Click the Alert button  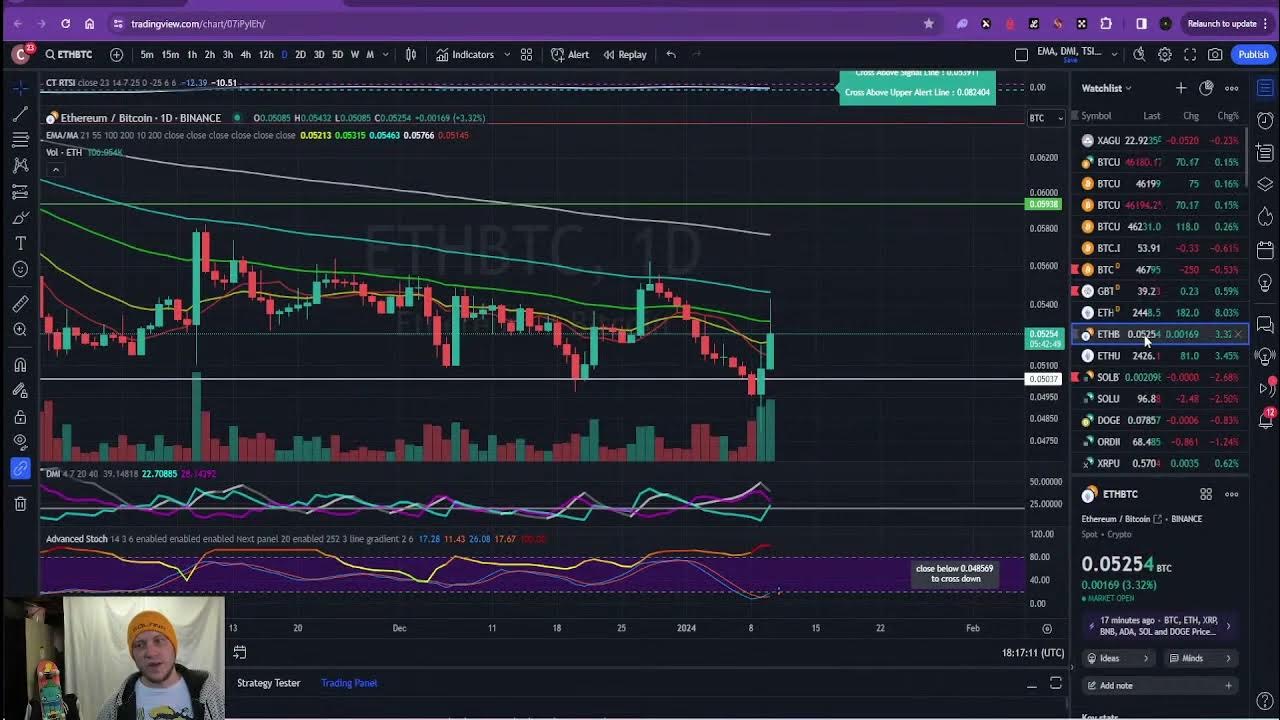[570, 55]
